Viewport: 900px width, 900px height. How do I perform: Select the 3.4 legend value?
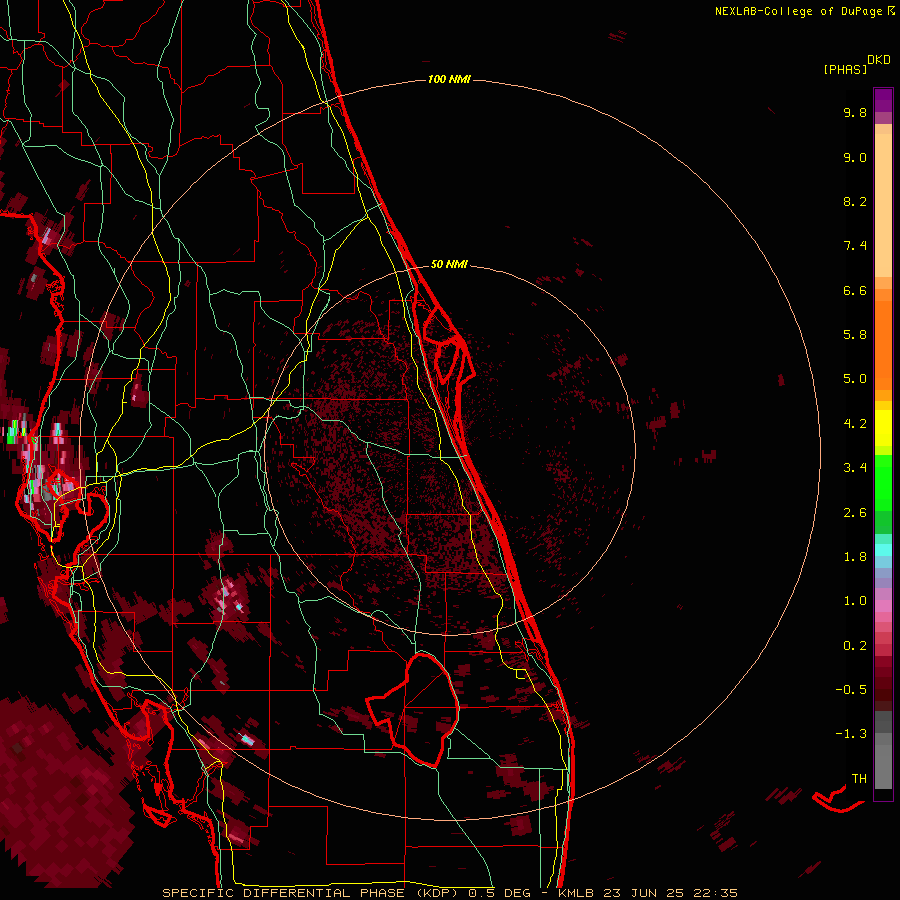pyautogui.click(x=855, y=468)
